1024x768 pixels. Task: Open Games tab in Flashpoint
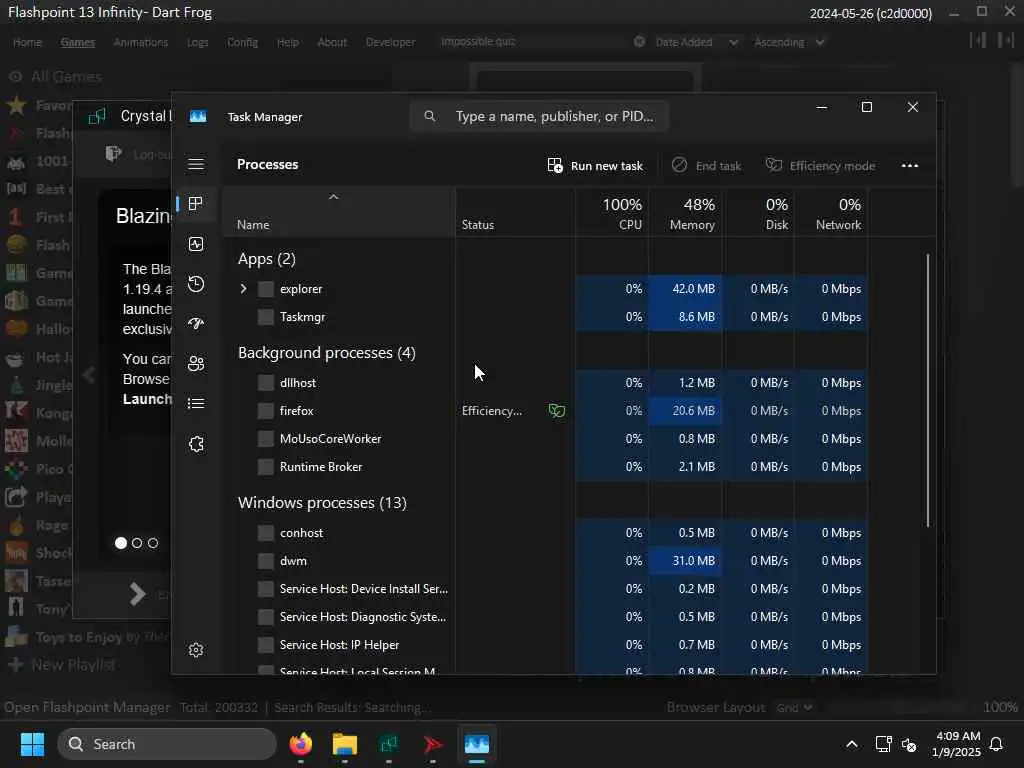click(78, 42)
